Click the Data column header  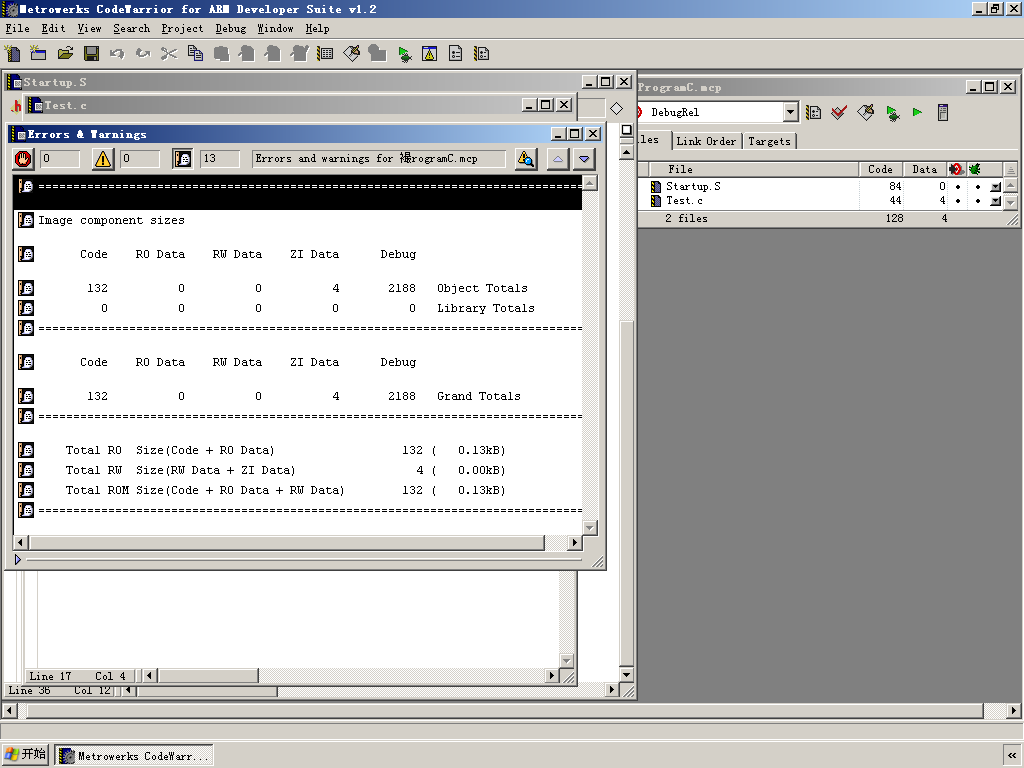click(x=925, y=169)
